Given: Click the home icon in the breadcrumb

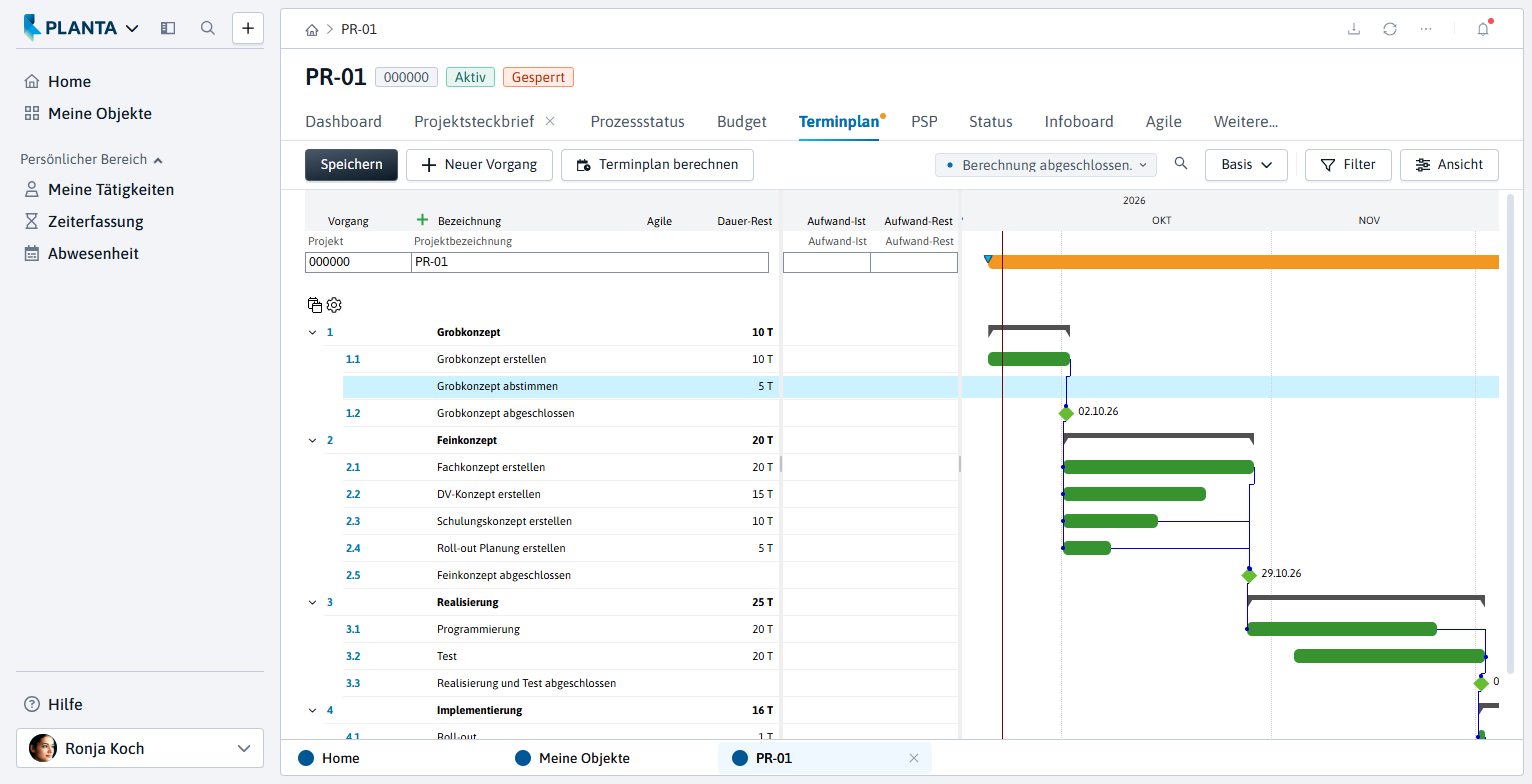Looking at the screenshot, I should [312, 30].
